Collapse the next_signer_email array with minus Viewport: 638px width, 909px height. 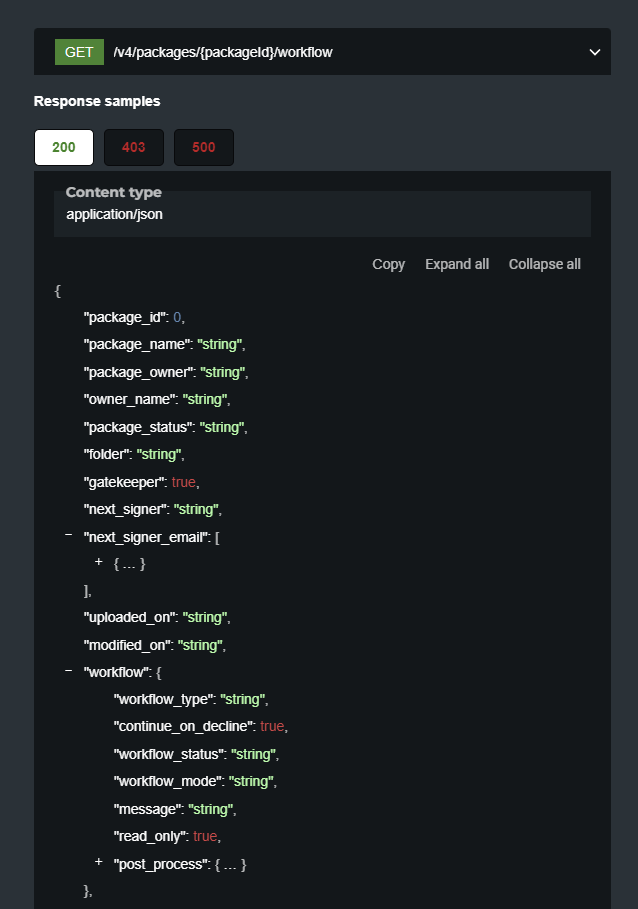point(69,536)
